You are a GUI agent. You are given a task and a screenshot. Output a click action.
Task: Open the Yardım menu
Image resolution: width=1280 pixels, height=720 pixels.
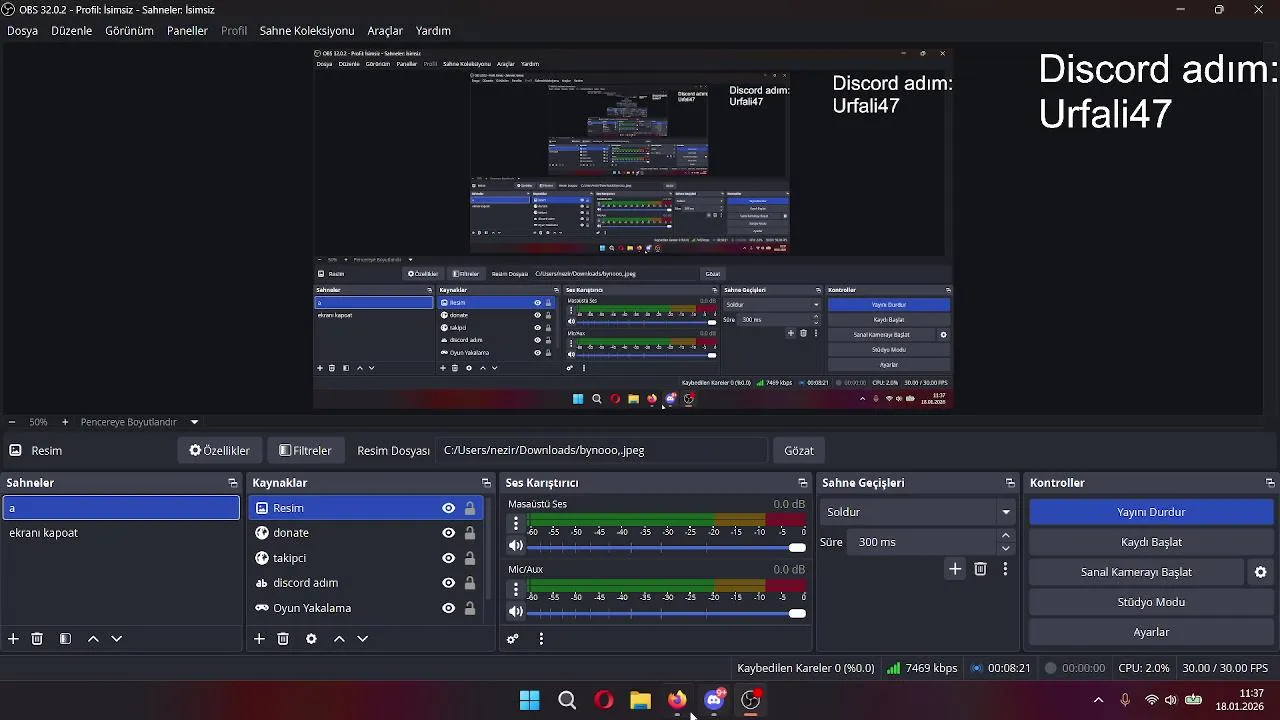(433, 31)
